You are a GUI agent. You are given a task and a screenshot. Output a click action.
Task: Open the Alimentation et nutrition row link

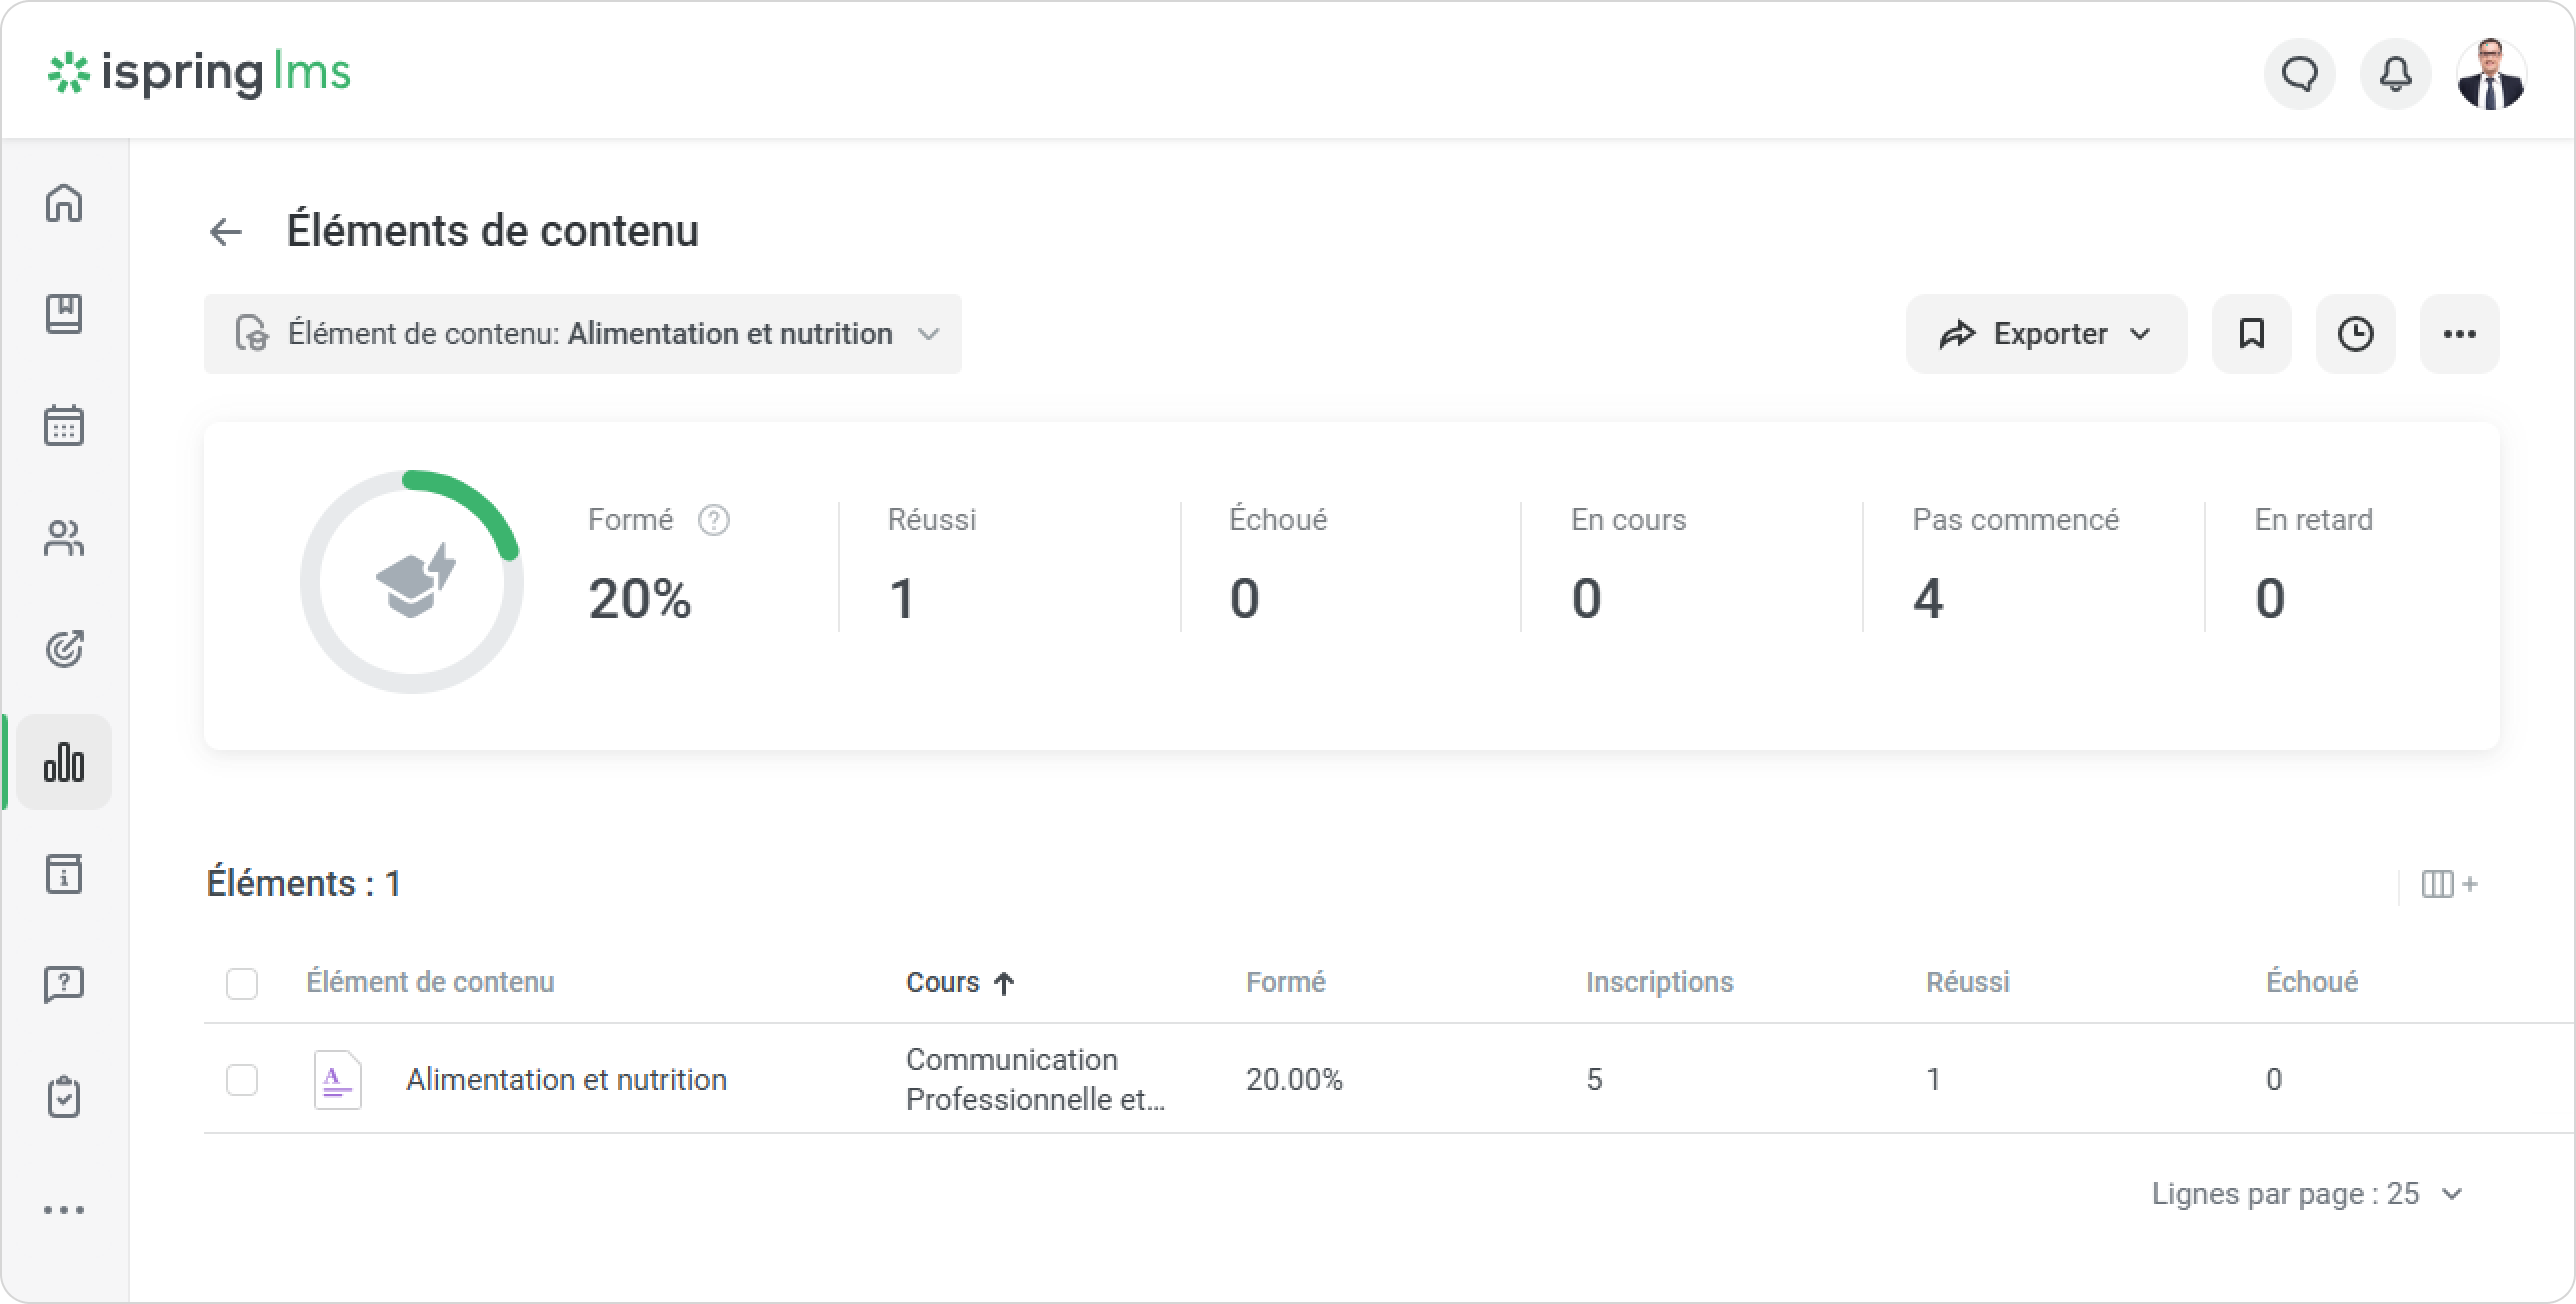pos(566,1080)
